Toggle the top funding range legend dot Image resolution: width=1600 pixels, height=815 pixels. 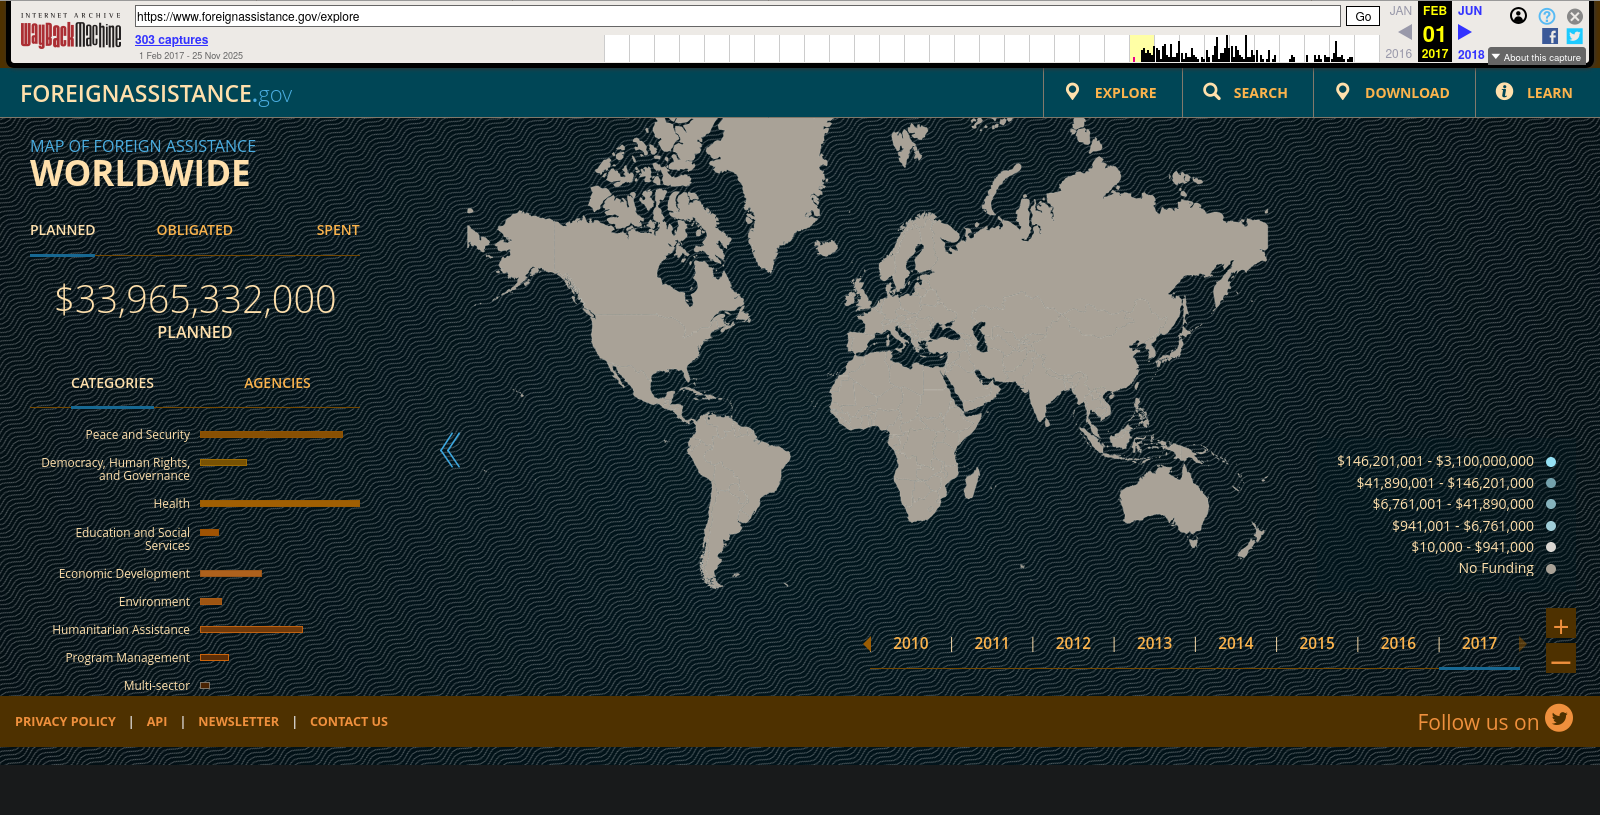tap(1551, 462)
